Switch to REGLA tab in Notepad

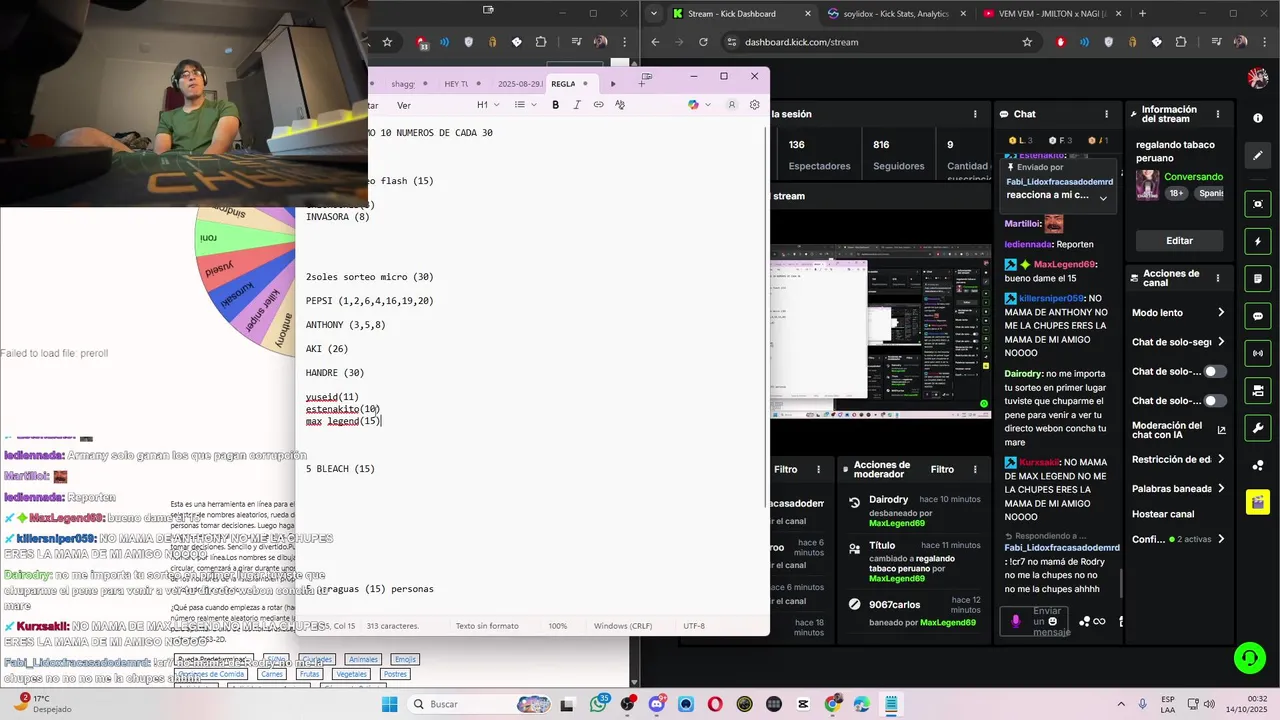(x=570, y=84)
